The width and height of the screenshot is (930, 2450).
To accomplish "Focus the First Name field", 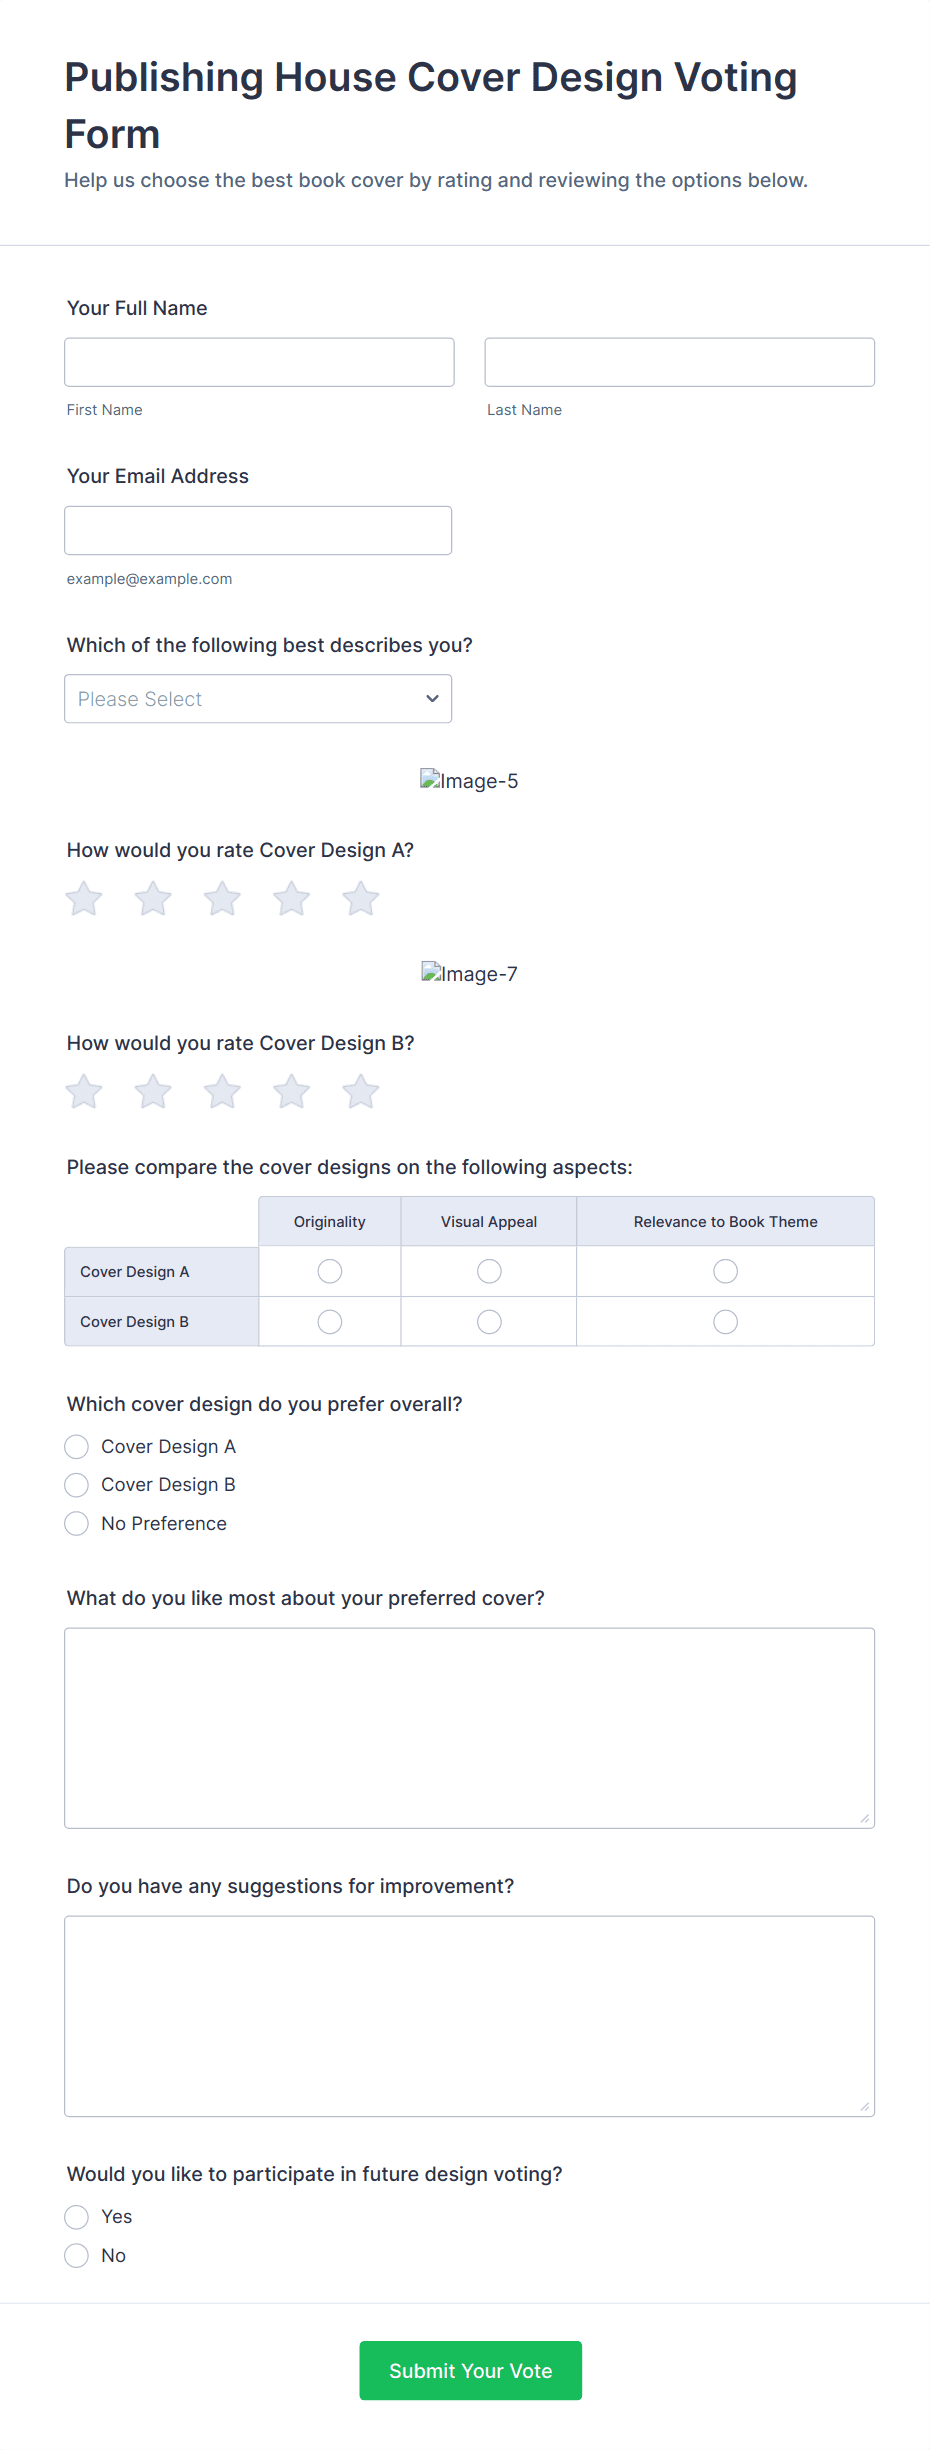I will click(259, 362).
